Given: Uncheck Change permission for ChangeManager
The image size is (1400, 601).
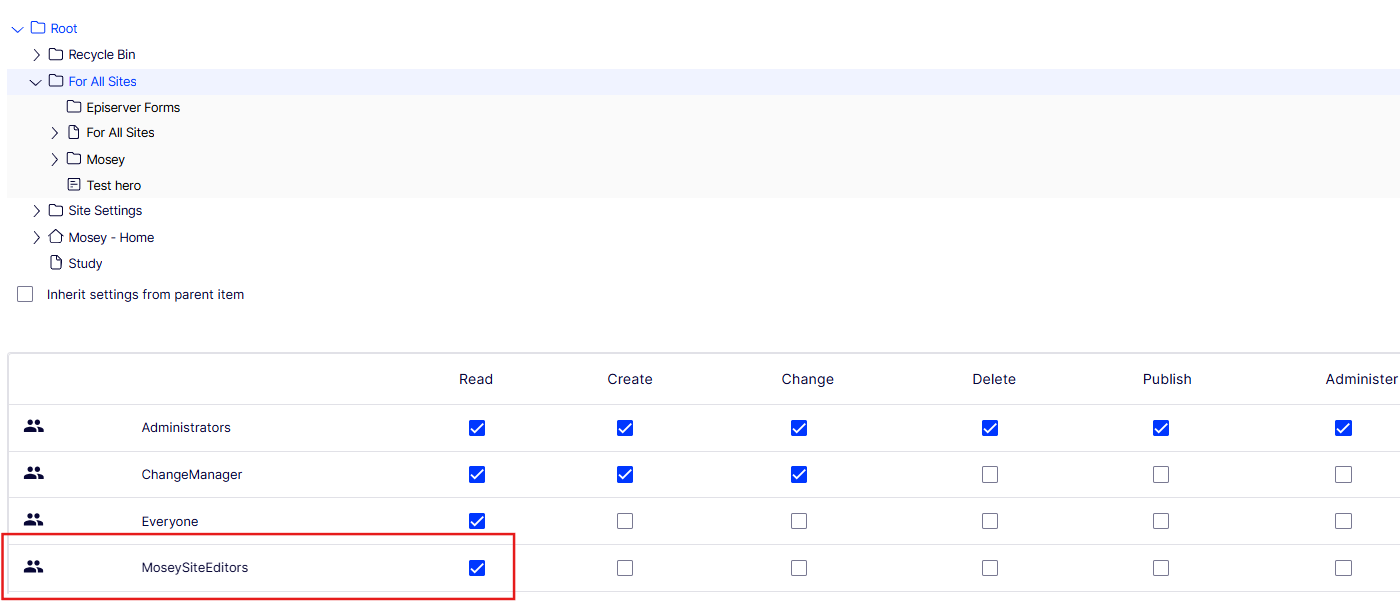Looking at the screenshot, I should (799, 475).
